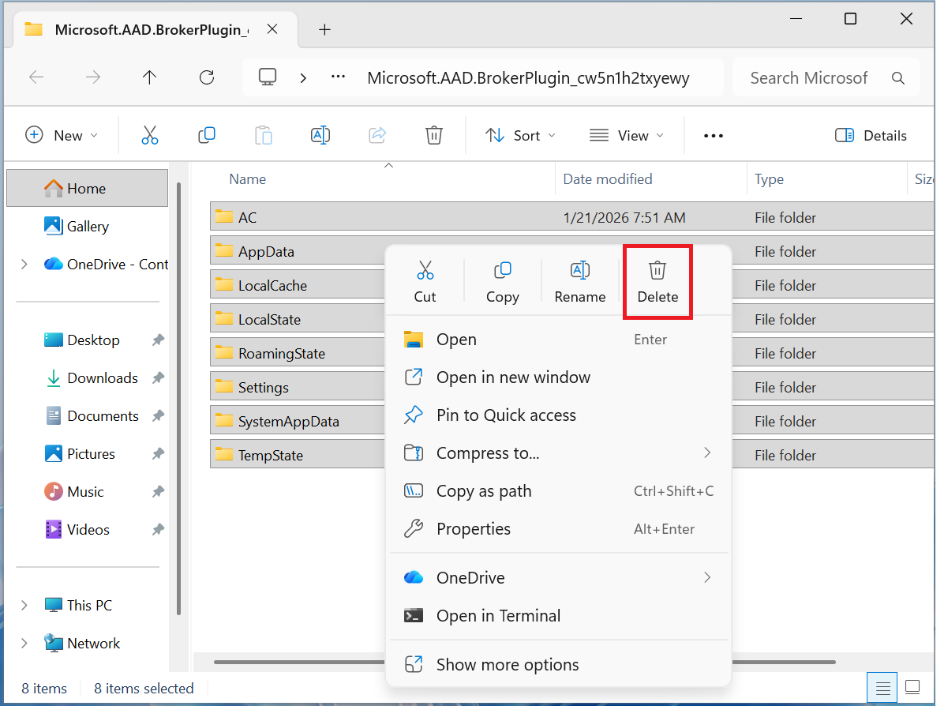Close the Microsoft.AAD.BrokerPlugin tab
Viewport: 936px width, 706px height.
272,29
